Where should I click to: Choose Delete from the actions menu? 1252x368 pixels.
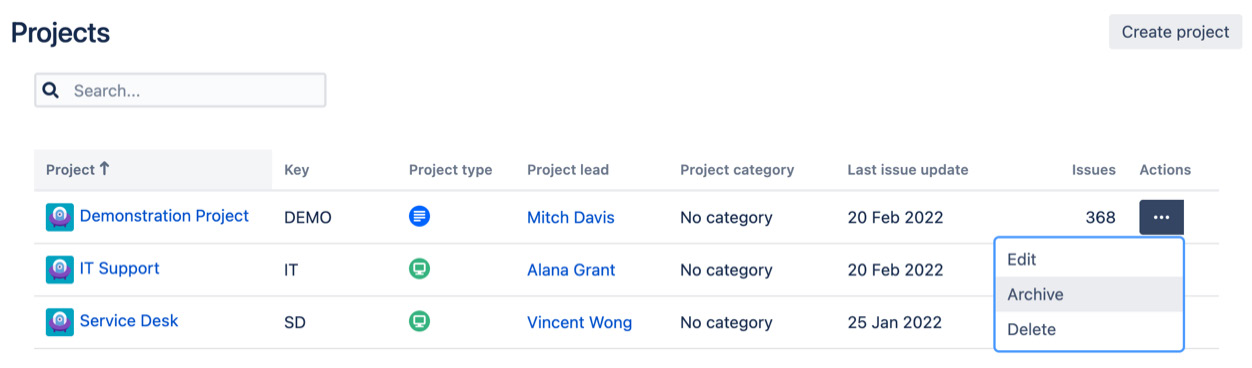1089,329
